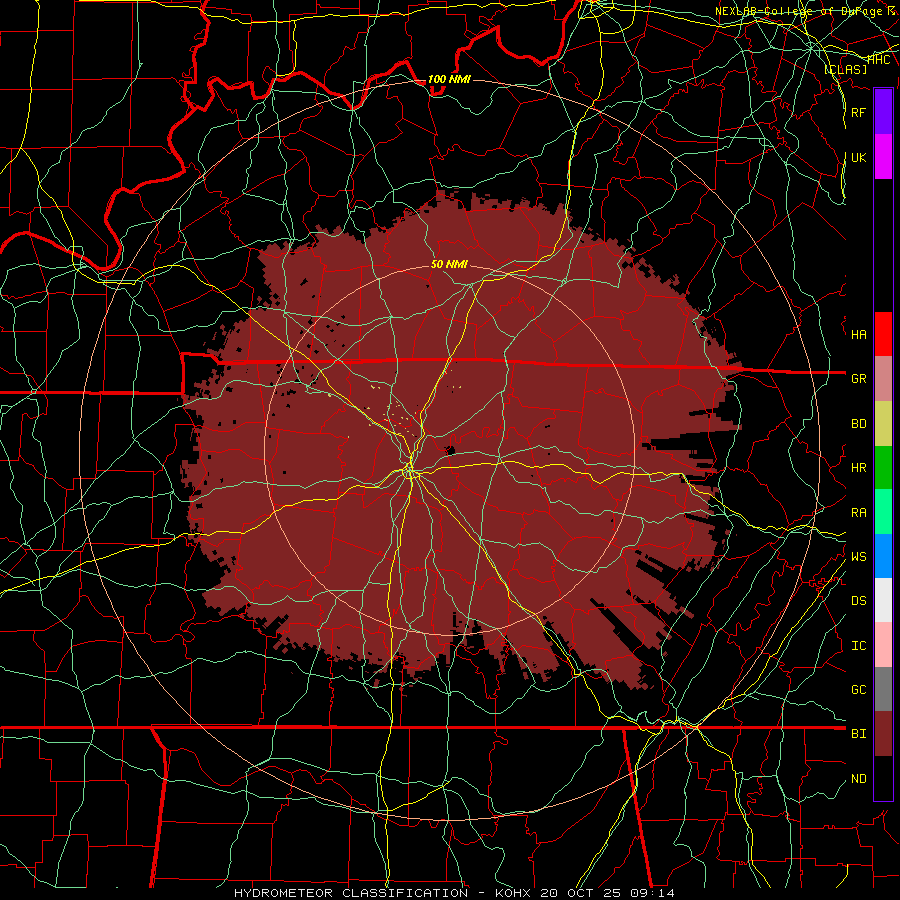Select the light pink IC legend swatch
900x900 pixels.
pyautogui.click(x=883, y=645)
